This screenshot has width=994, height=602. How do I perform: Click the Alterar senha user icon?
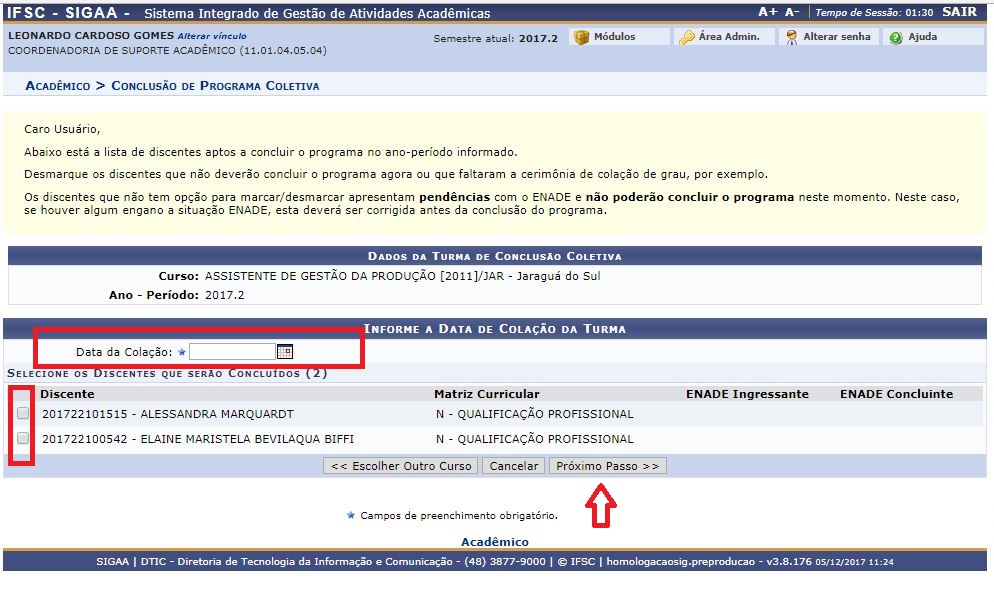tap(792, 37)
